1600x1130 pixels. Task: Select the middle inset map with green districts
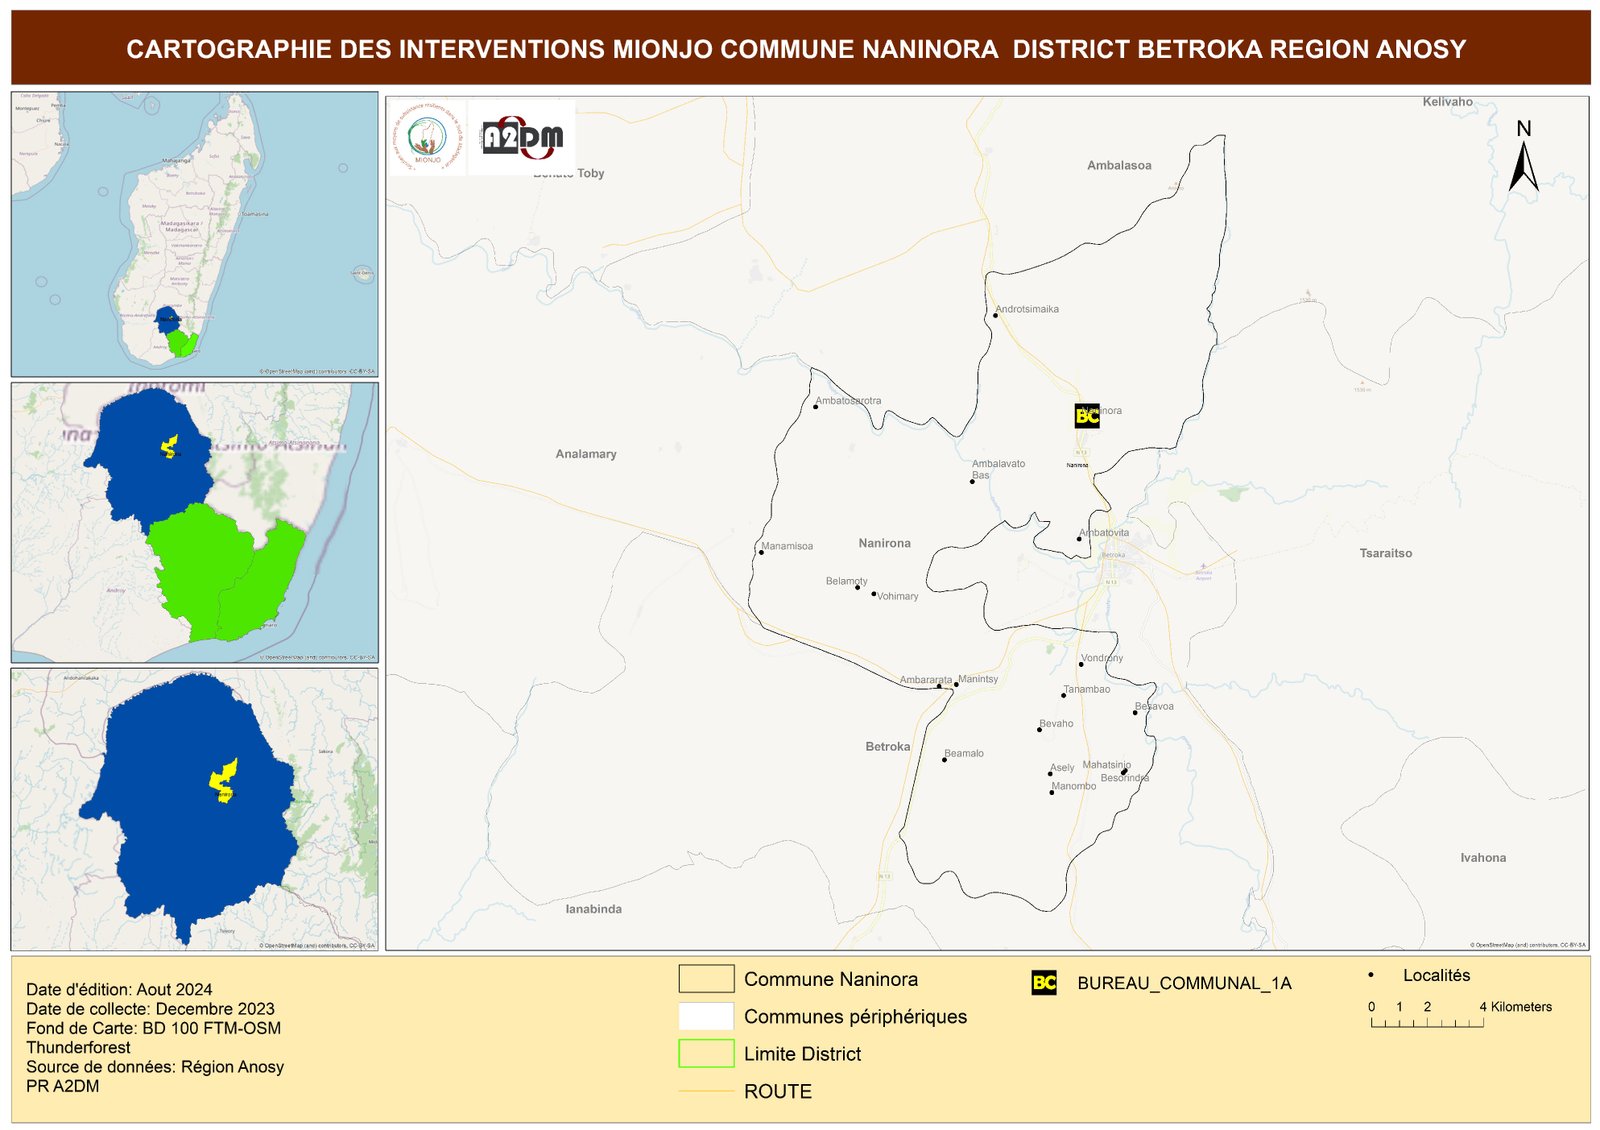[x=195, y=522]
